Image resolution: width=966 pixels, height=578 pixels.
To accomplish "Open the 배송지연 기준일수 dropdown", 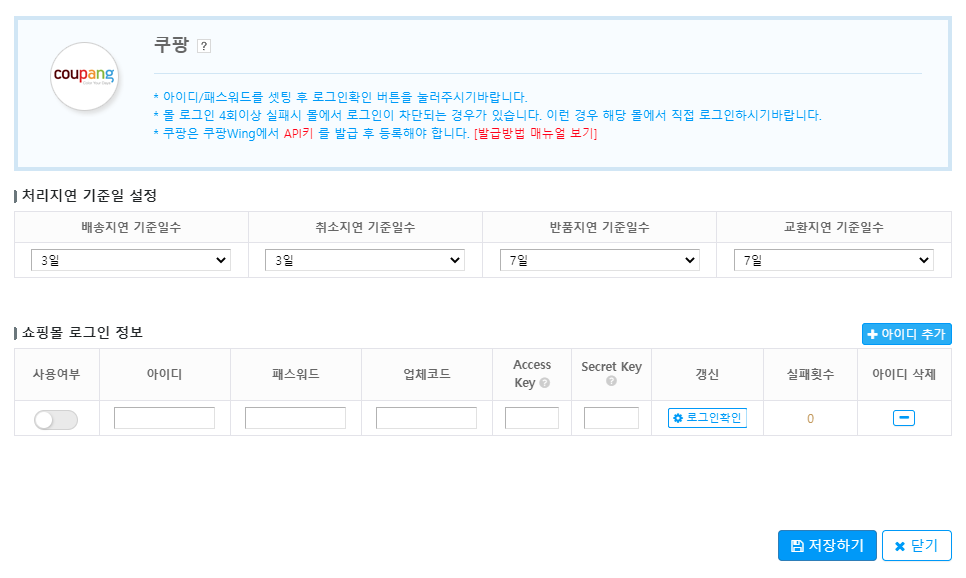I will tap(130, 259).
